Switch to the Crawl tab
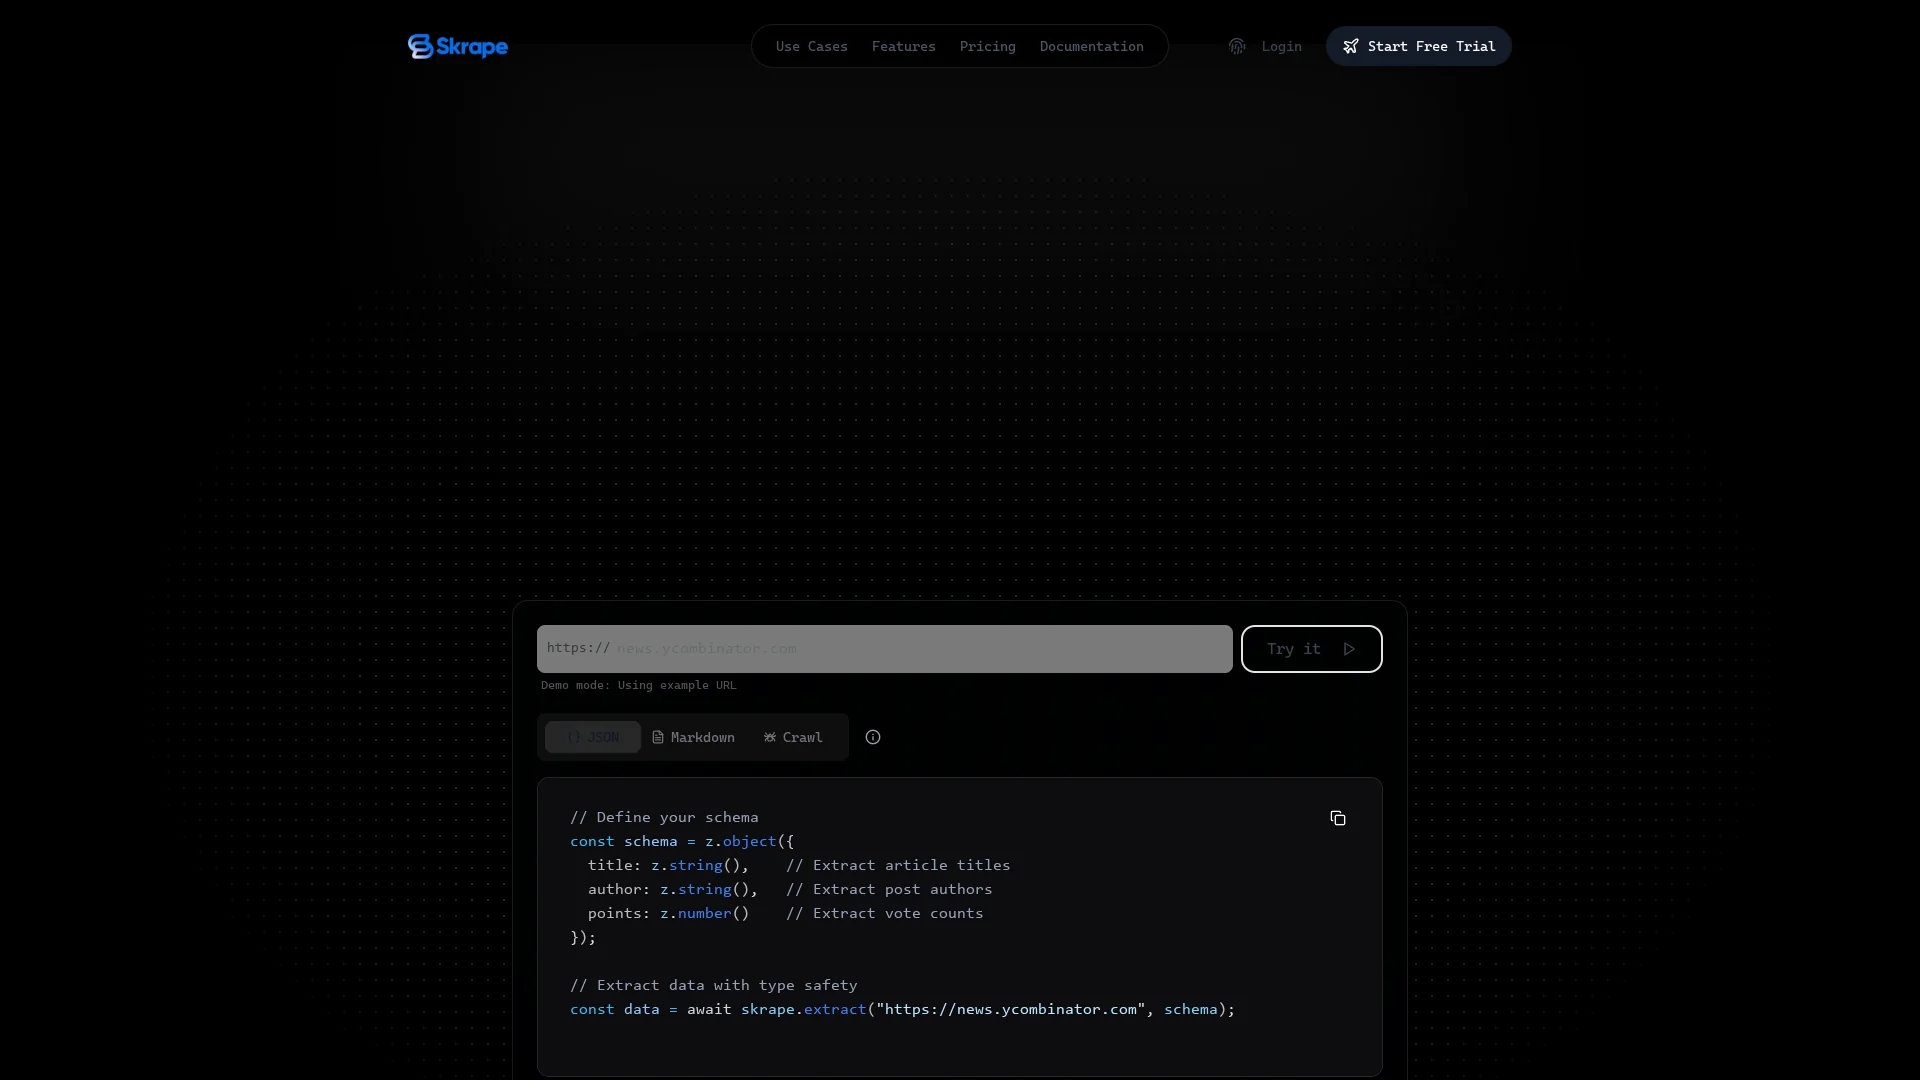Screen dimensions: 1920x1080 793,737
